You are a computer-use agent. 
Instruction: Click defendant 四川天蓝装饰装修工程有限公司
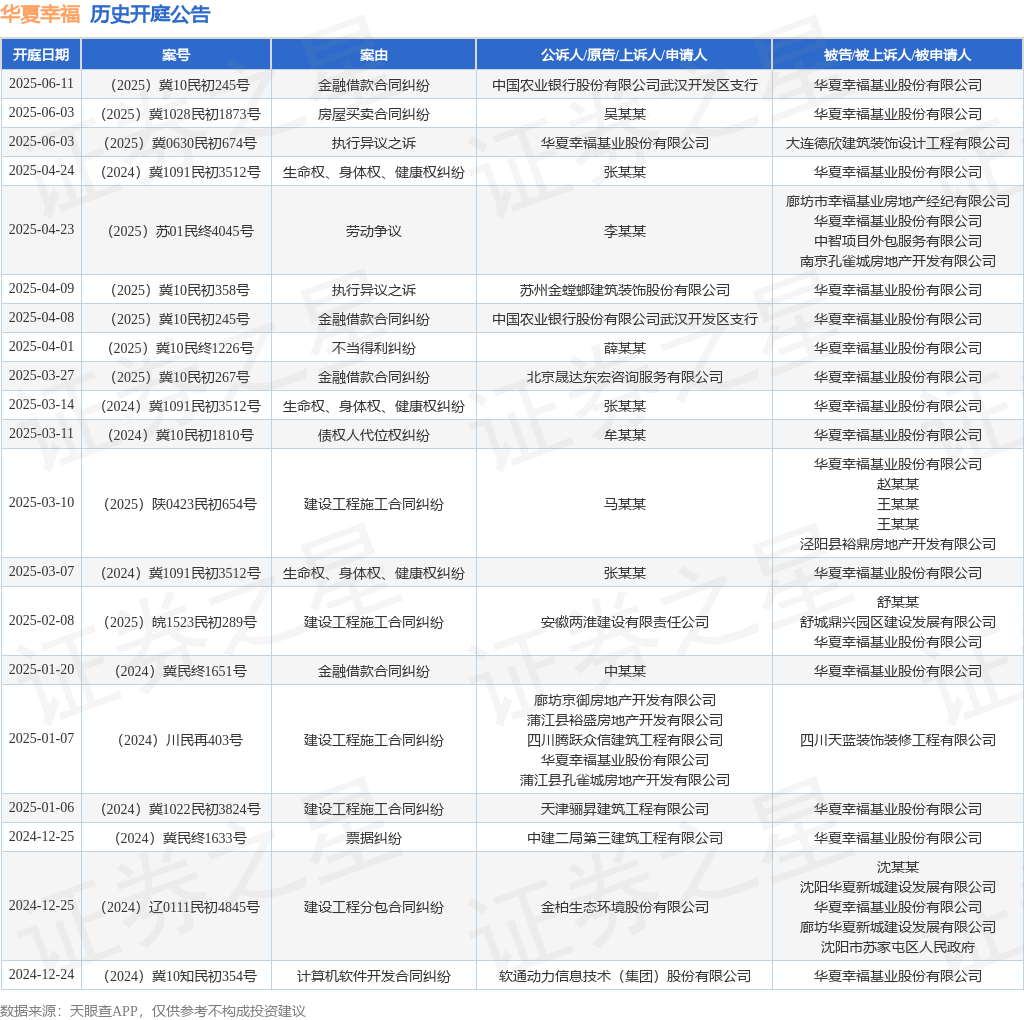point(897,741)
